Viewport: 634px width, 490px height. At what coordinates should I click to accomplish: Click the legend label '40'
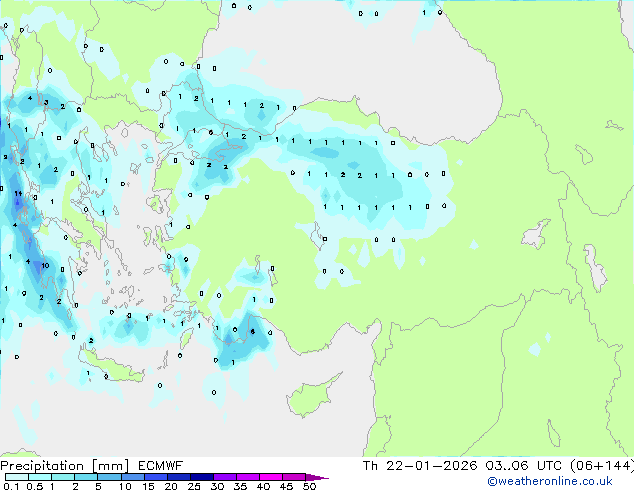[263, 486]
